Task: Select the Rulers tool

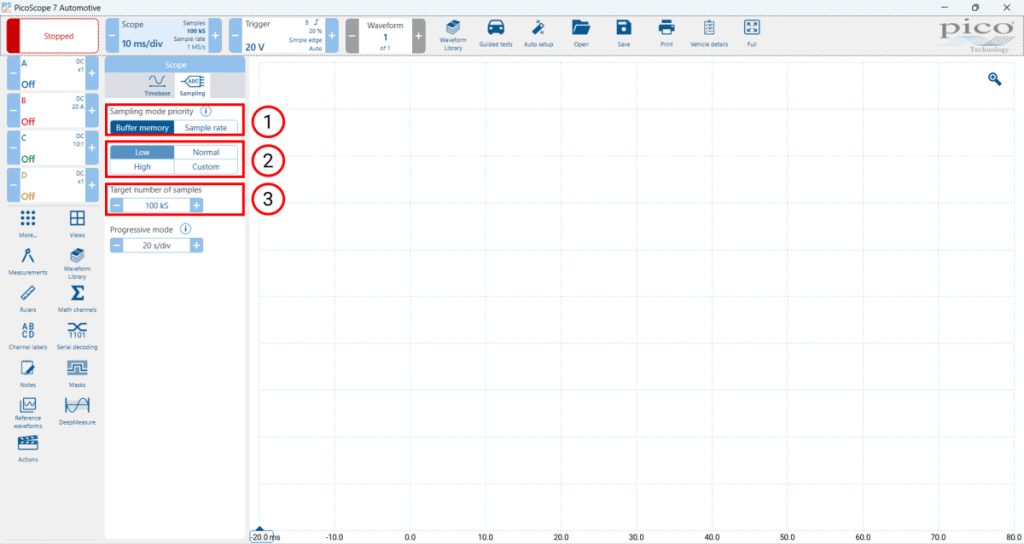Action: click(27, 298)
